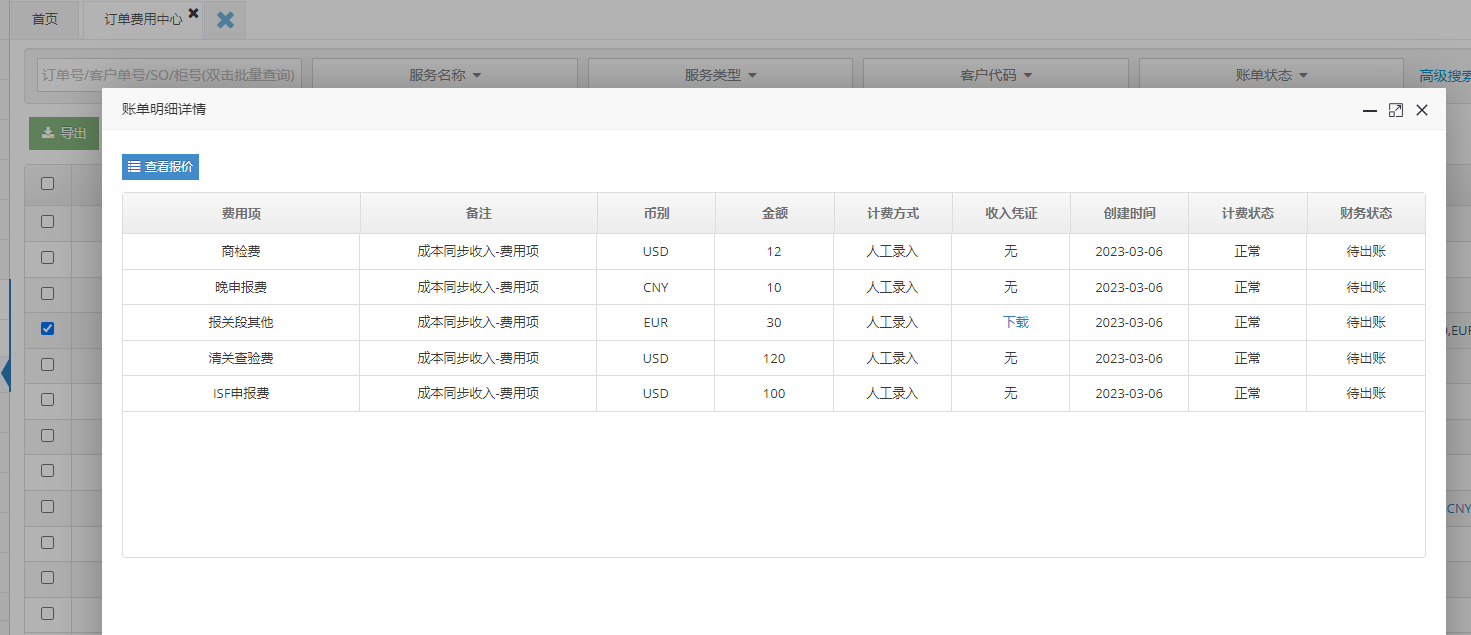Focus the 订单号/客户单号 search input field

pos(169,75)
